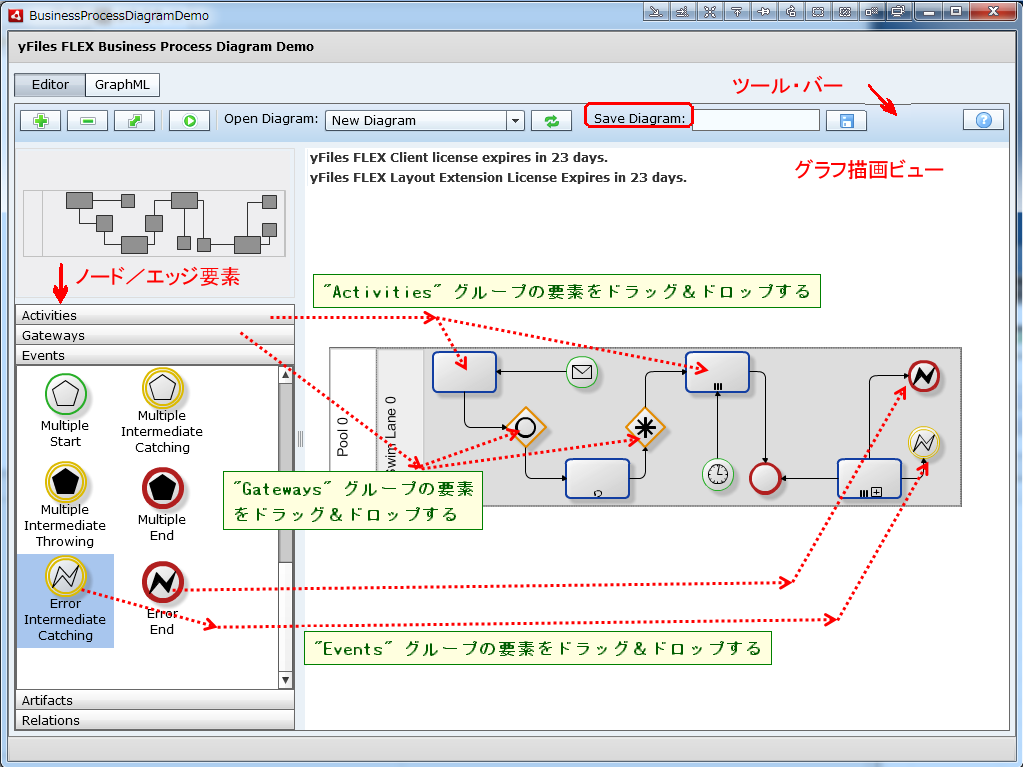Select the asterisk complex gateway in diagram
Viewport: 1023px width, 767px height.
645,428
